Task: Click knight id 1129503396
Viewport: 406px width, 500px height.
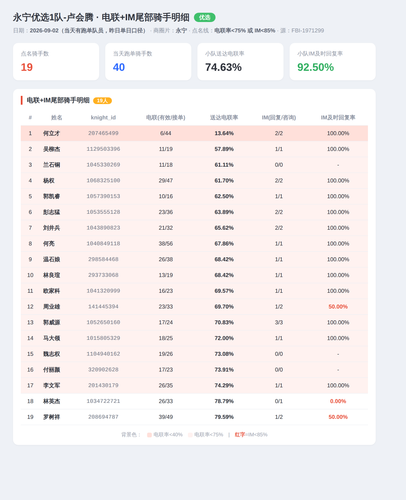Action: pyautogui.click(x=103, y=149)
